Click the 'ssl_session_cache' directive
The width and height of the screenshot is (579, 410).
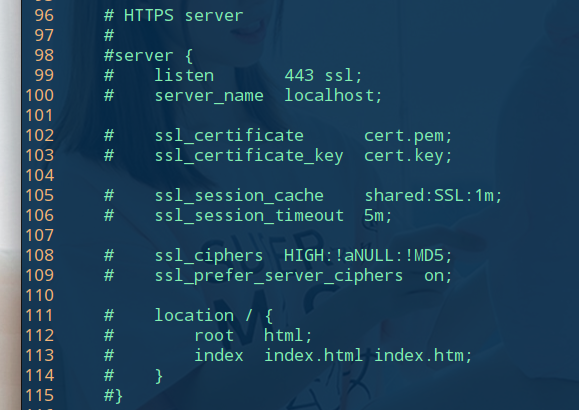point(239,195)
